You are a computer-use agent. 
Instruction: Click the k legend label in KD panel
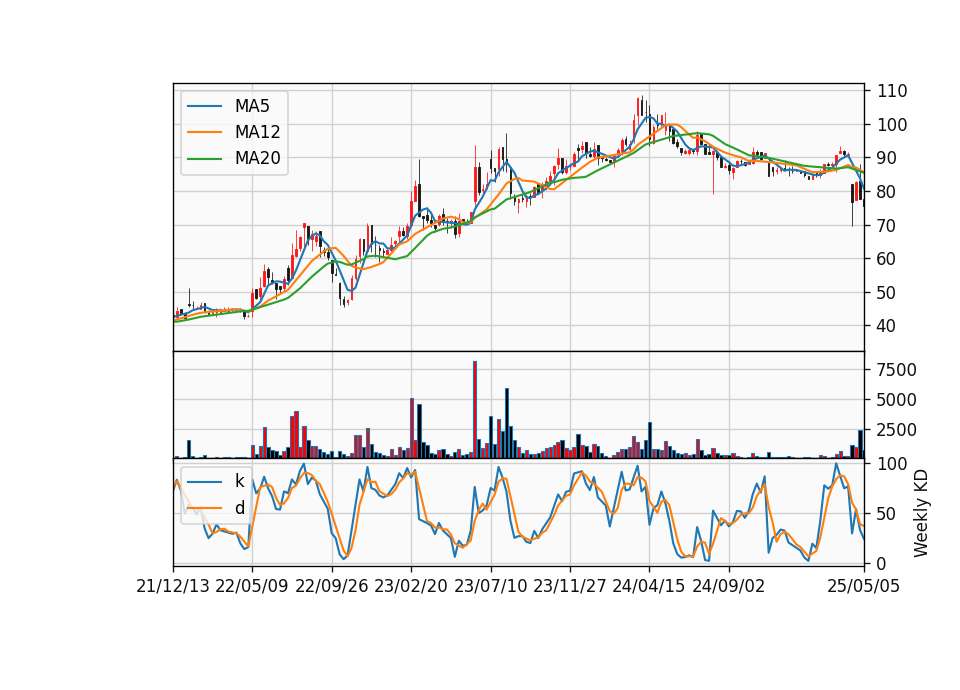(239, 481)
